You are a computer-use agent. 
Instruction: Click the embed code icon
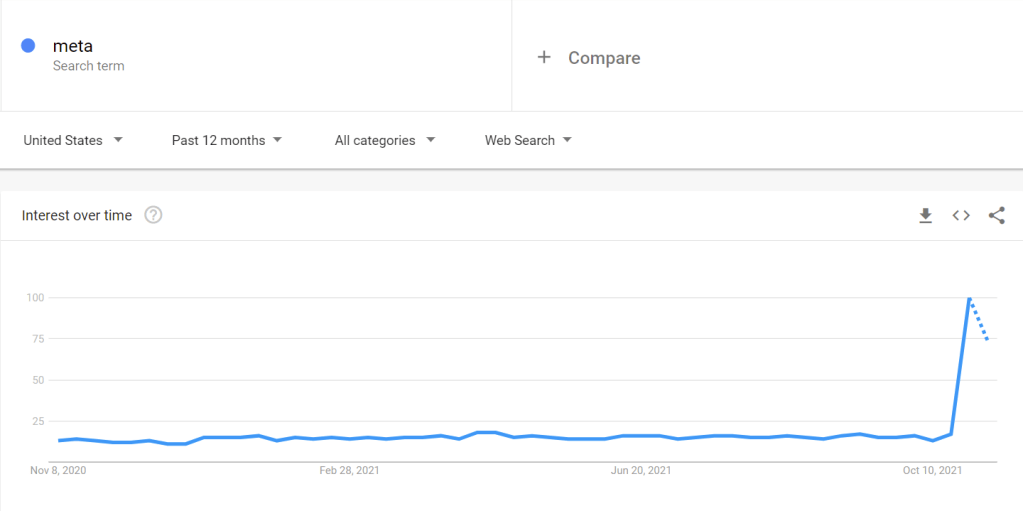[x=961, y=215]
